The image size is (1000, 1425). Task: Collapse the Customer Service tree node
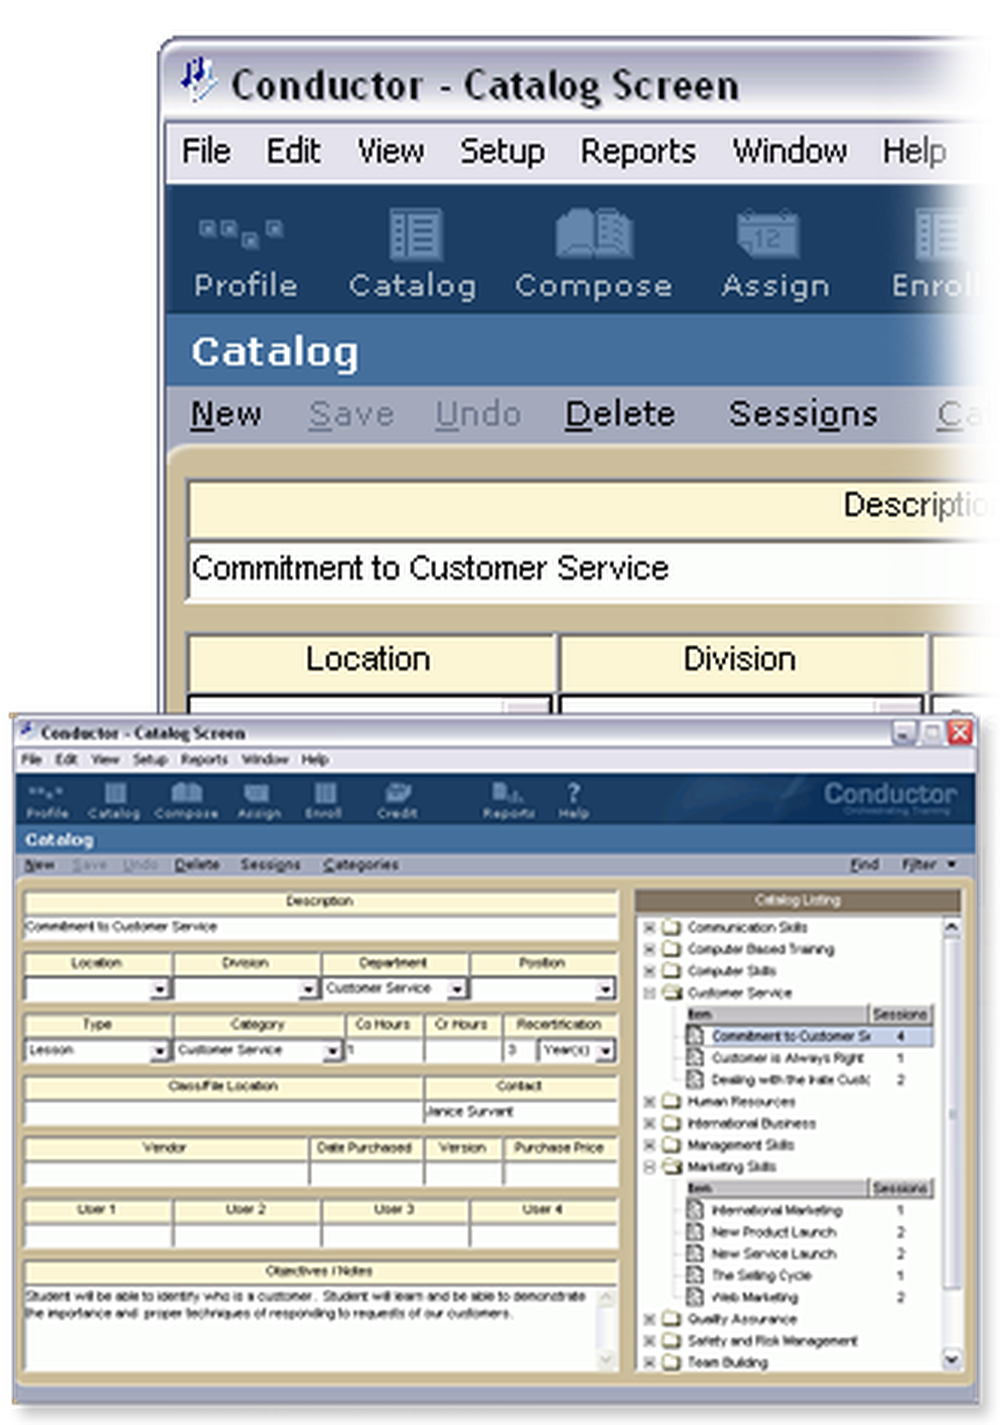(650, 993)
